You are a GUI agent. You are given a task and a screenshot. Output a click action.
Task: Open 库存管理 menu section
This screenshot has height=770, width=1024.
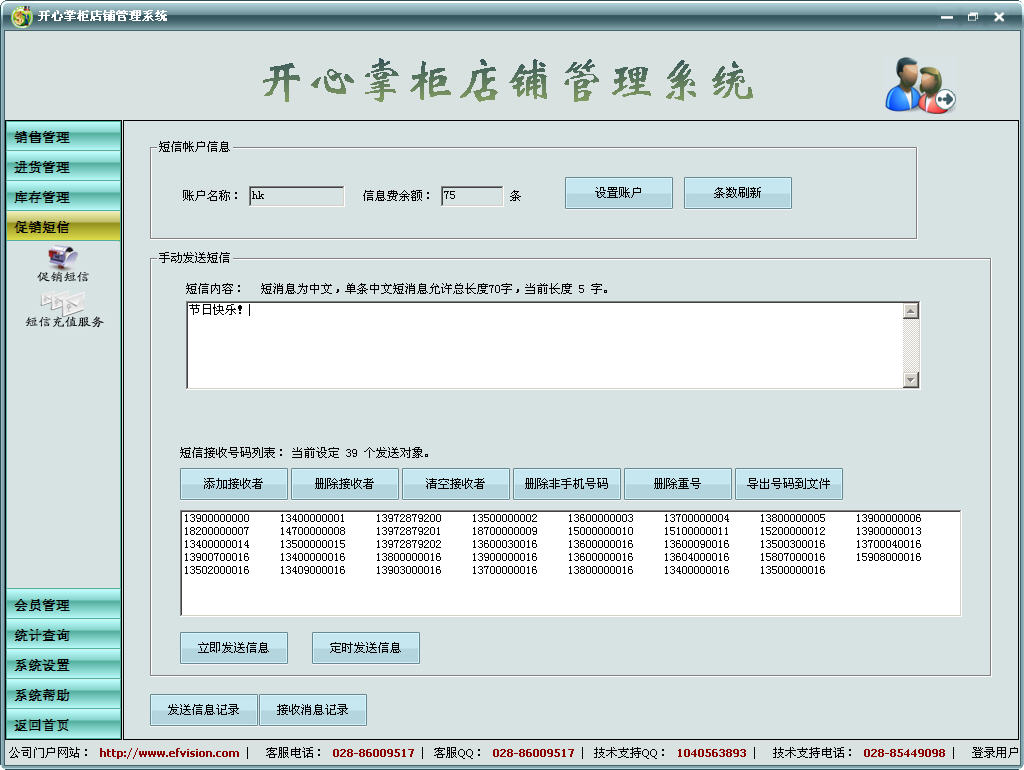63,197
